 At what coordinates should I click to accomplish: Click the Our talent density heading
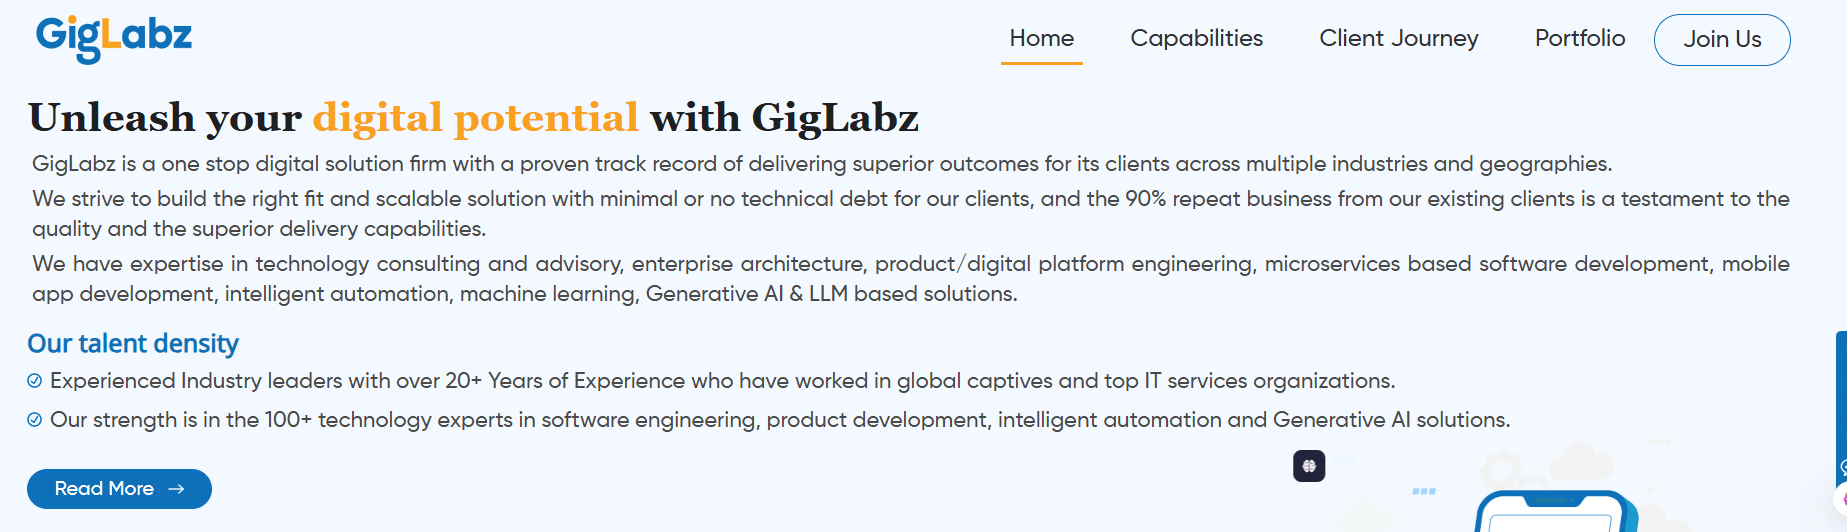133,344
